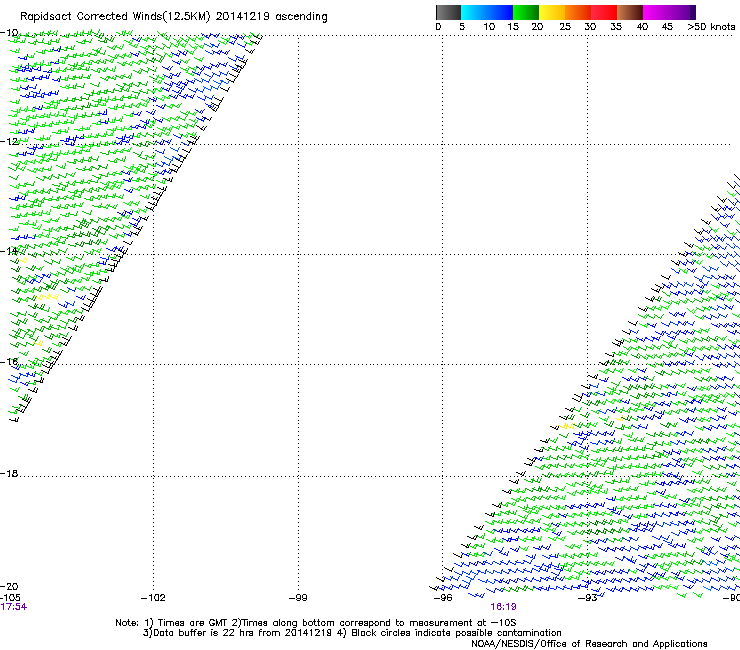Click the '-16' latitude axis label
Screen dimensions: 740x650
pyautogui.click(x=9, y=362)
